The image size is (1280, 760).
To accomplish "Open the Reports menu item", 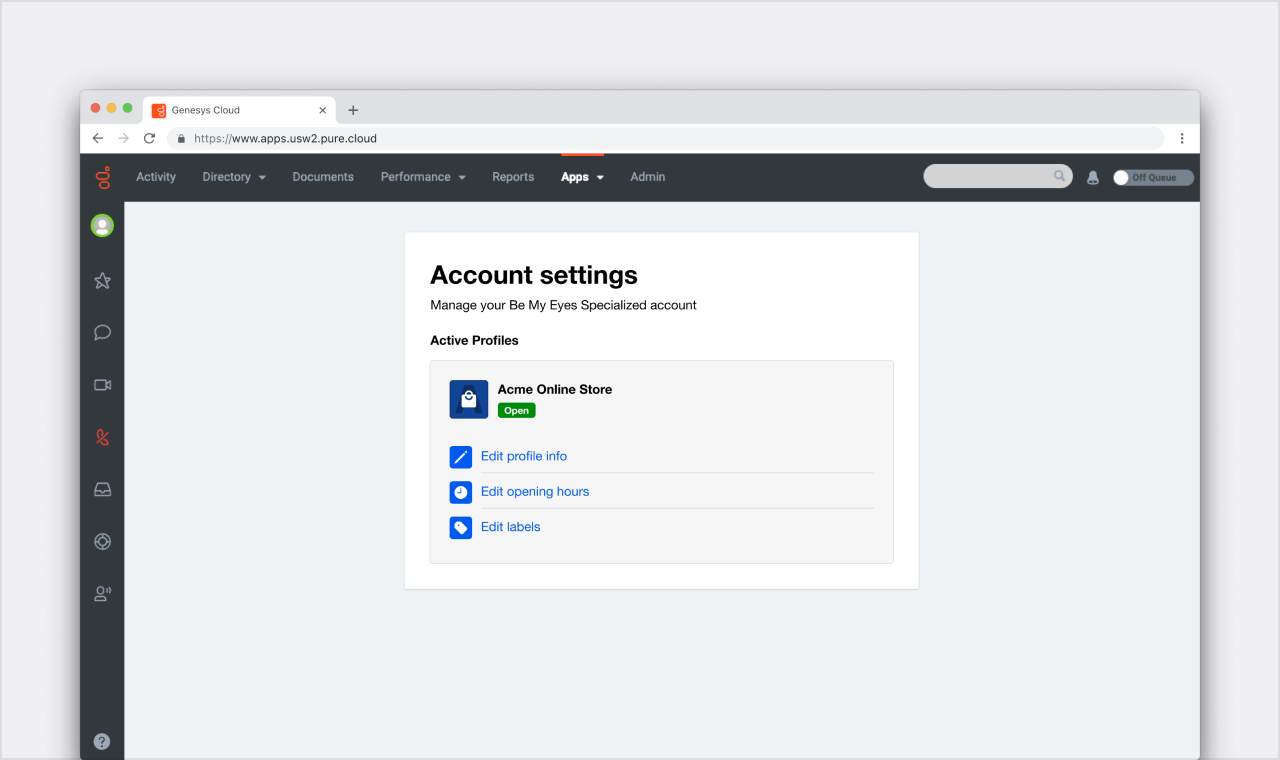I will [513, 177].
